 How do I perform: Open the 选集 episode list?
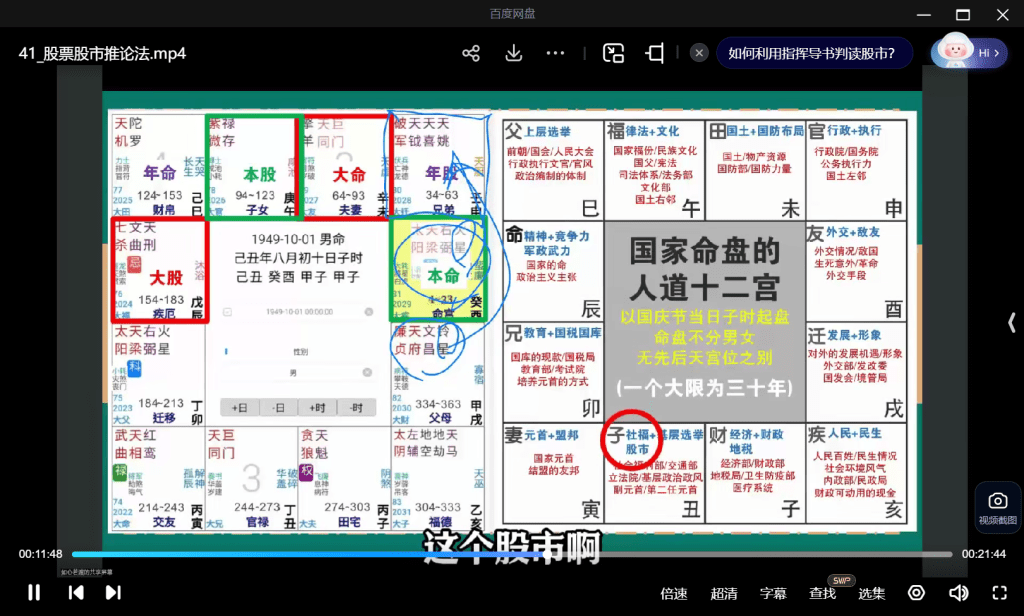click(872, 594)
